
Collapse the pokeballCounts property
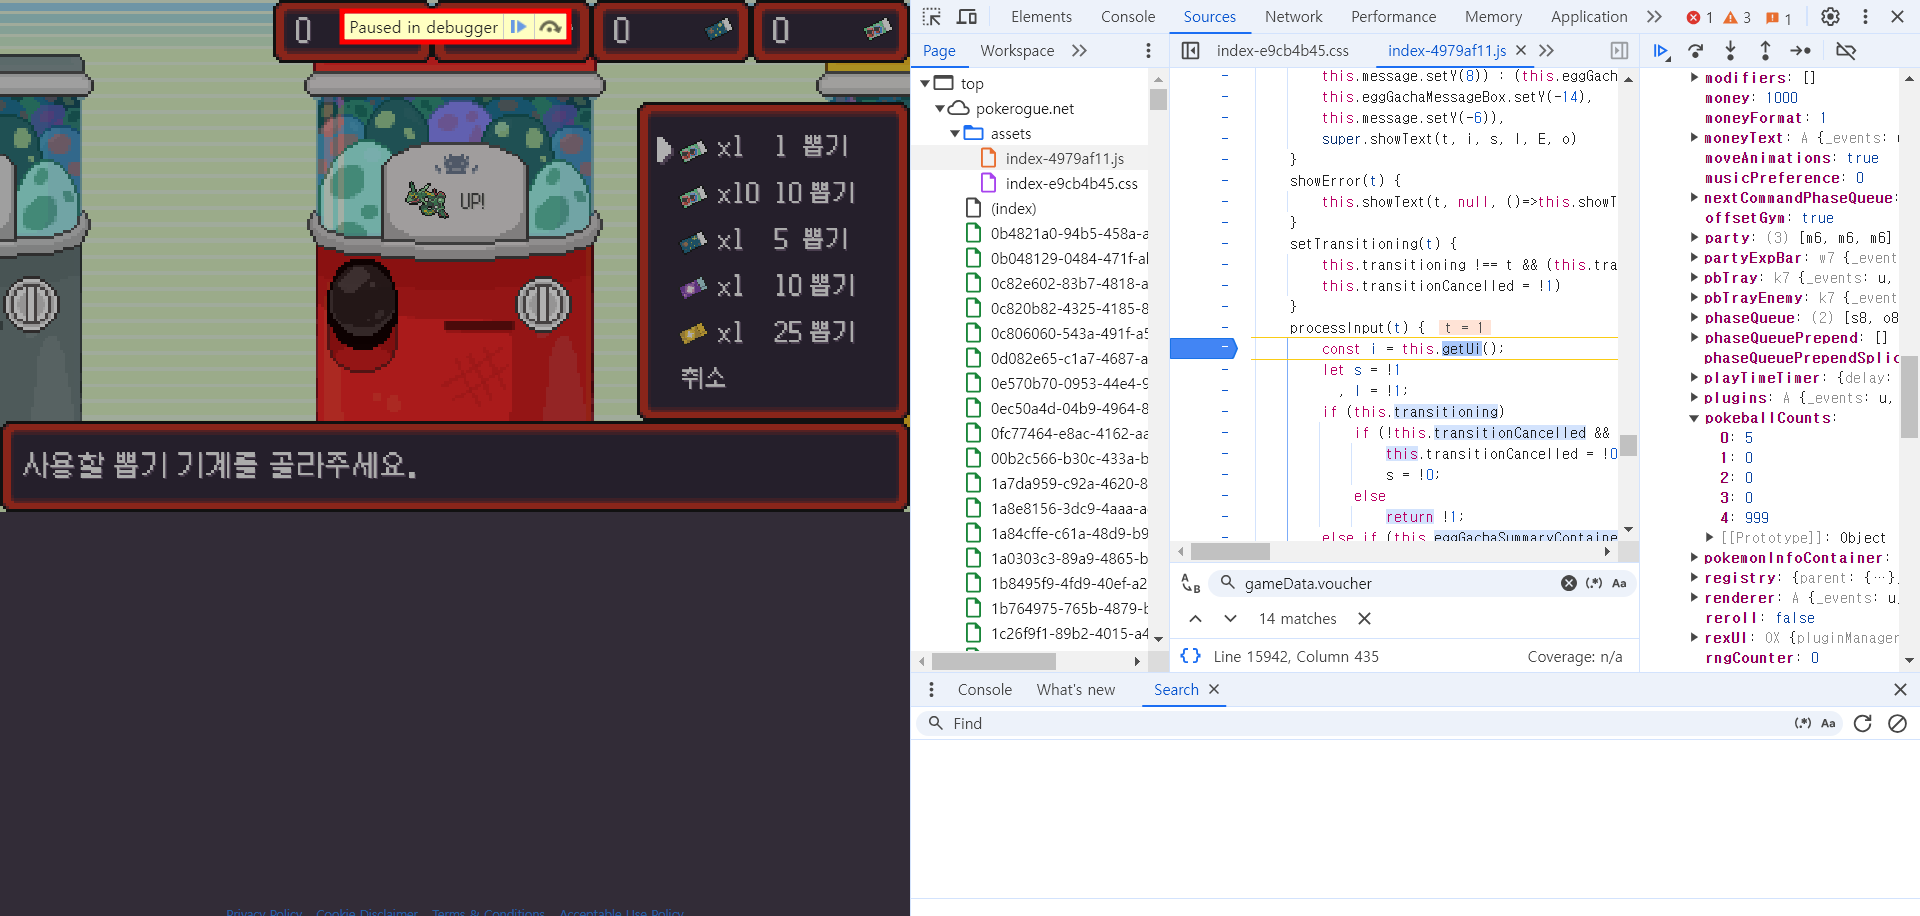[1694, 418]
